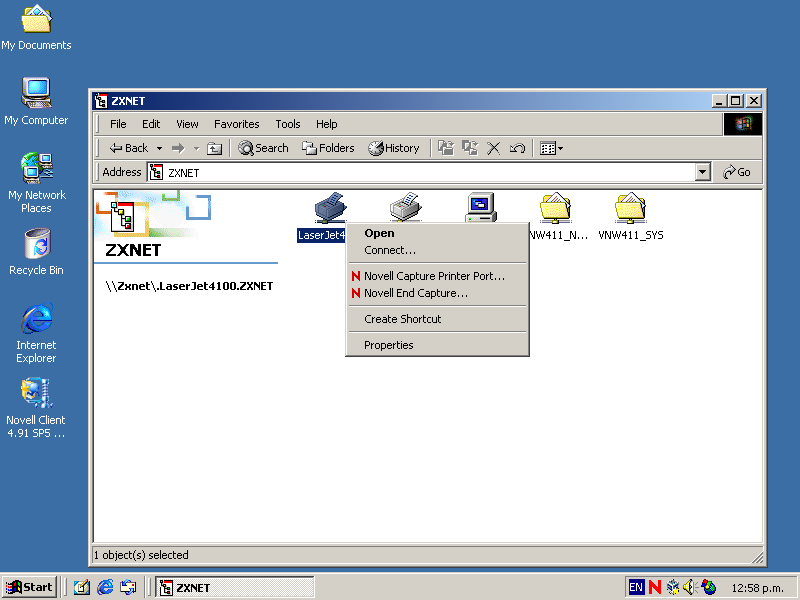The image size is (800, 600).
Task: Click the ZXNET window title bar
Action: pos(402,101)
